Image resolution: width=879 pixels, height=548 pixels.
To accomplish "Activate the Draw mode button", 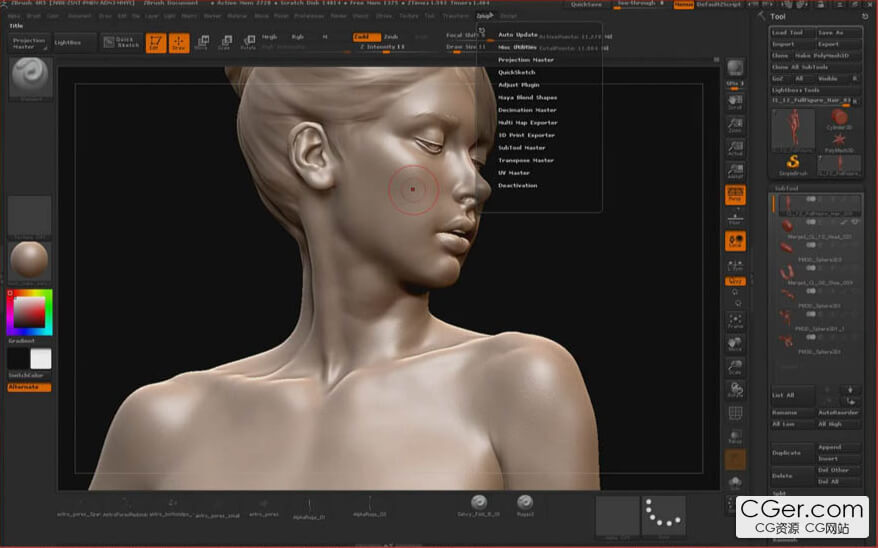I will click(179, 43).
